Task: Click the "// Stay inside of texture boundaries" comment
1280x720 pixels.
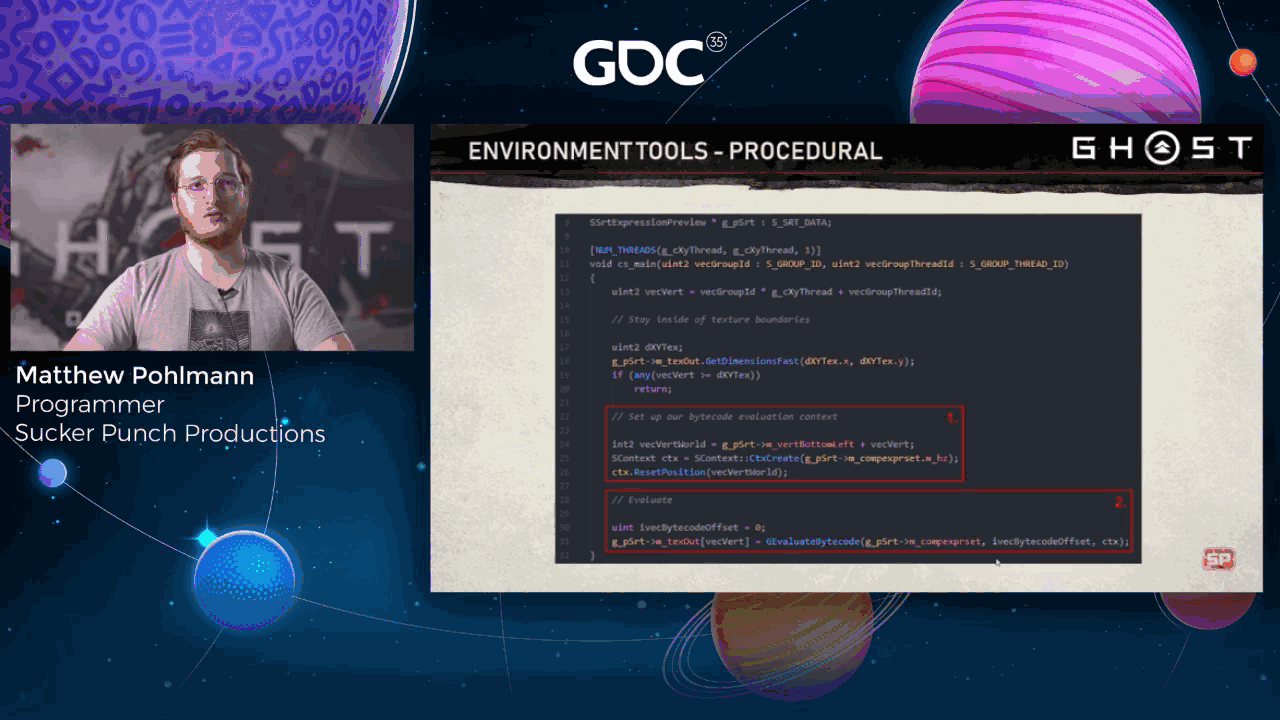Action: pos(711,320)
